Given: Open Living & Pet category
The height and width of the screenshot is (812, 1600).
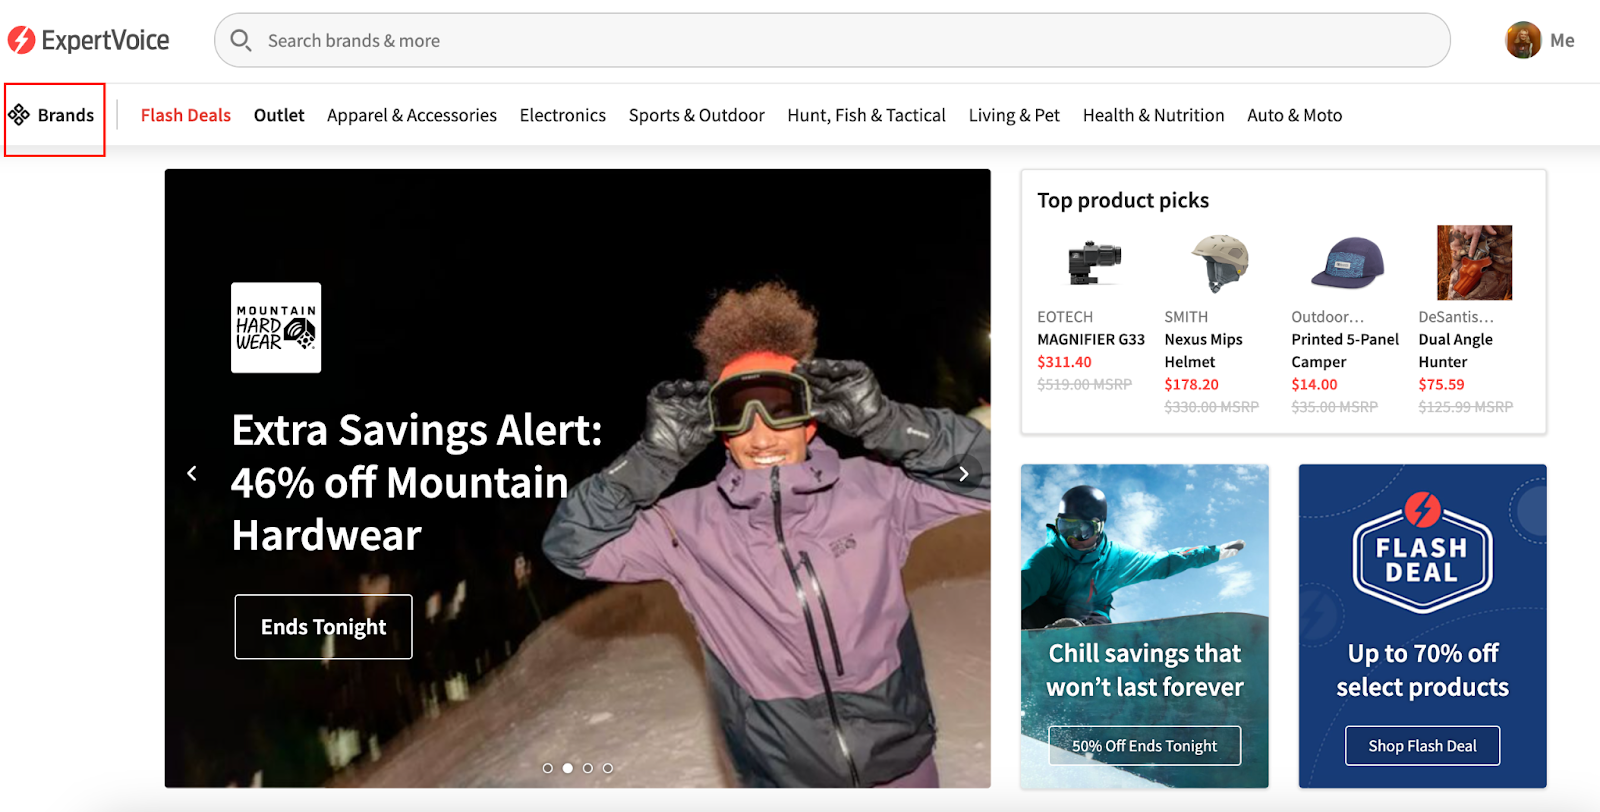Looking at the screenshot, I should click(x=1014, y=115).
